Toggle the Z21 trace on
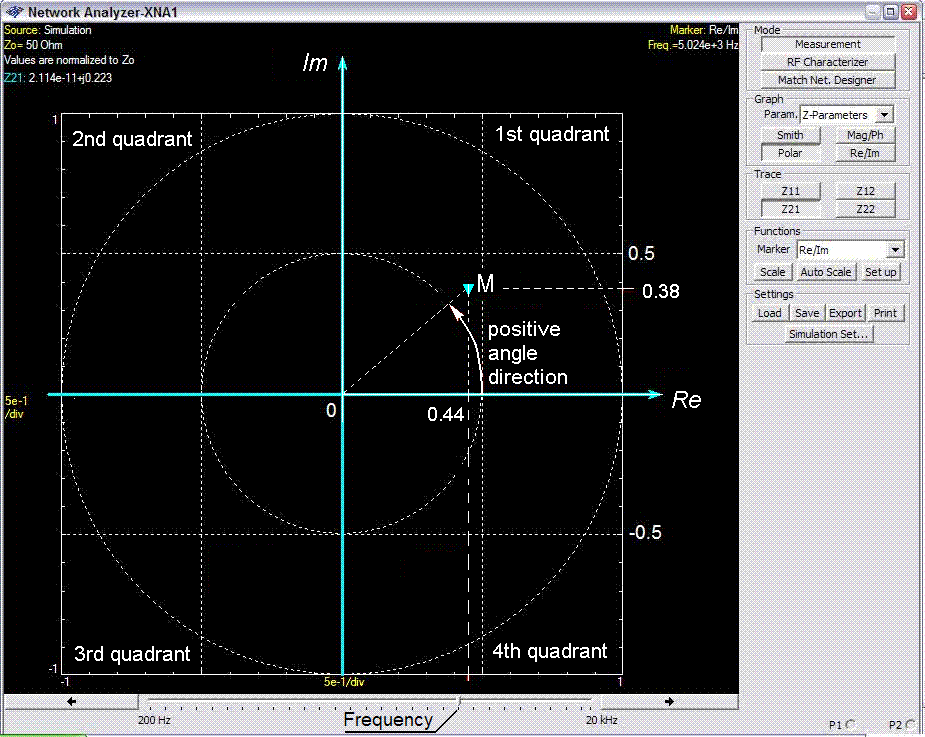 tap(790, 209)
